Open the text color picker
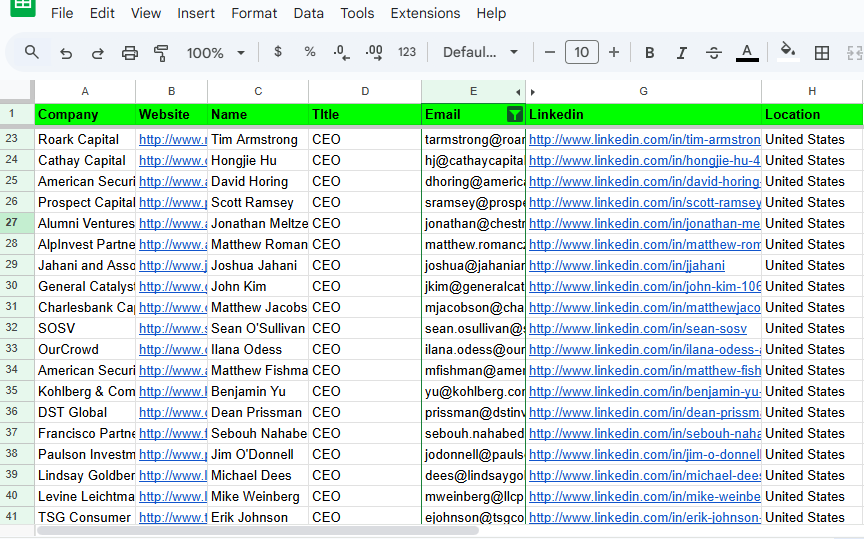The height and width of the screenshot is (539, 864). [747, 52]
